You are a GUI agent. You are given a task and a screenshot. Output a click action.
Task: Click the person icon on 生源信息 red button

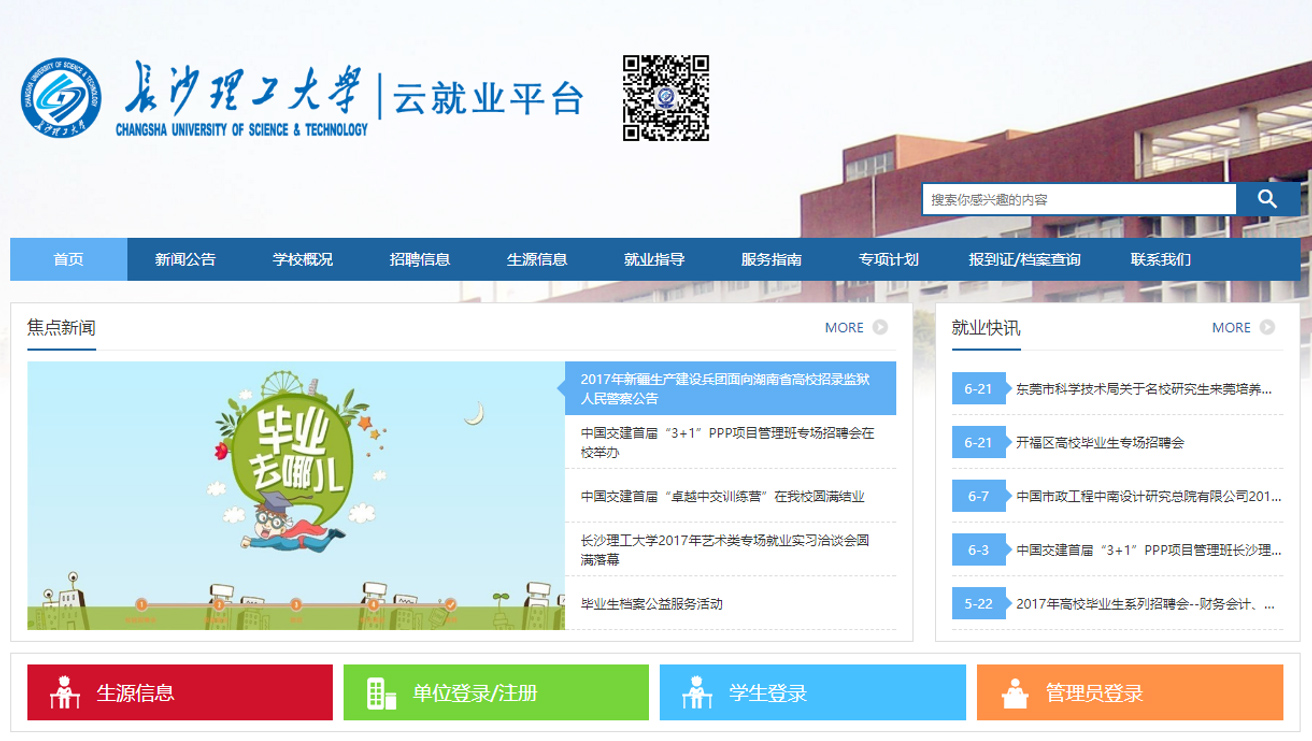click(65, 690)
